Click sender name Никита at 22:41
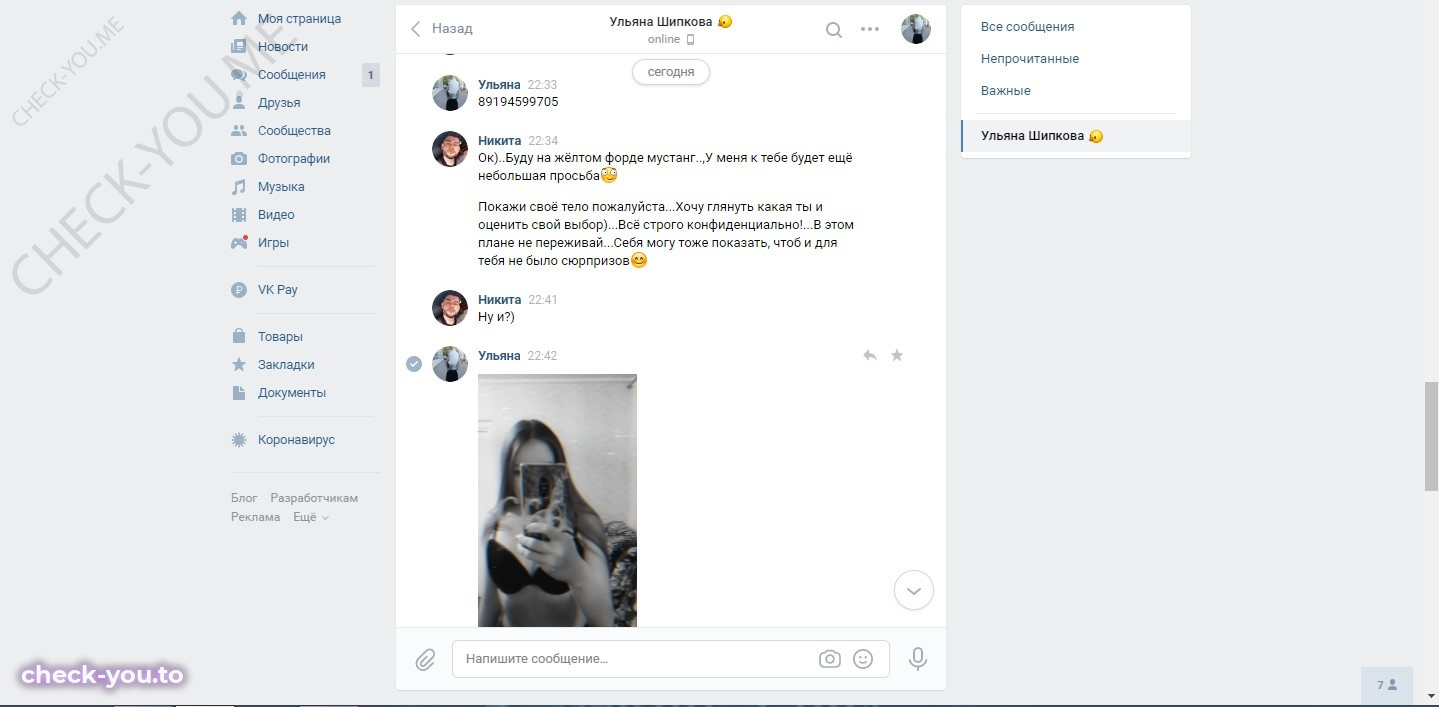Image resolution: width=1439 pixels, height=707 pixels. [x=500, y=300]
